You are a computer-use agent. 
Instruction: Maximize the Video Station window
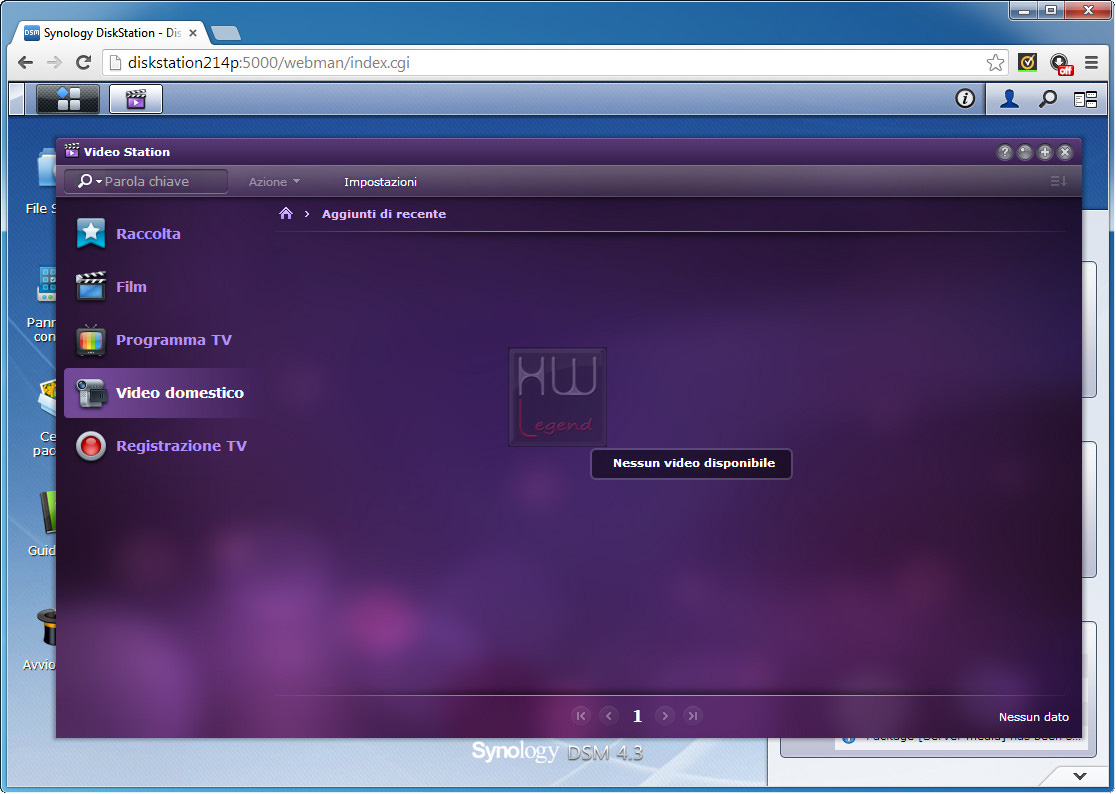(1044, 152)
